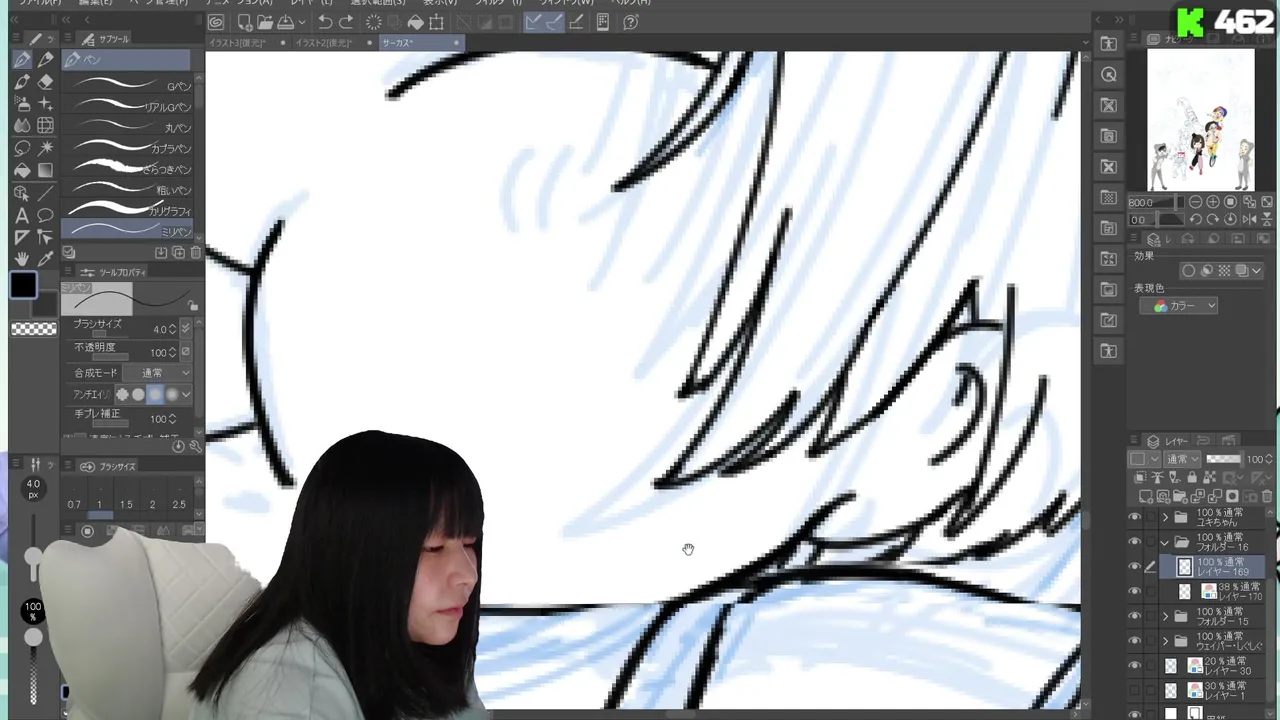Hide the フォルダー 16 folder
This screenshot has height=720, width=1280.
point(1134,542)
